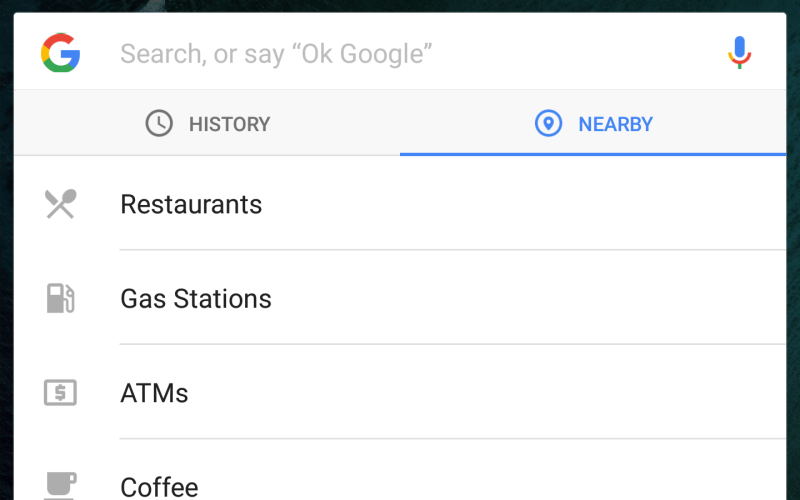800x500 pixels.
Task: Tap the fork and spoon Restaurants icon
Action: 60,204
